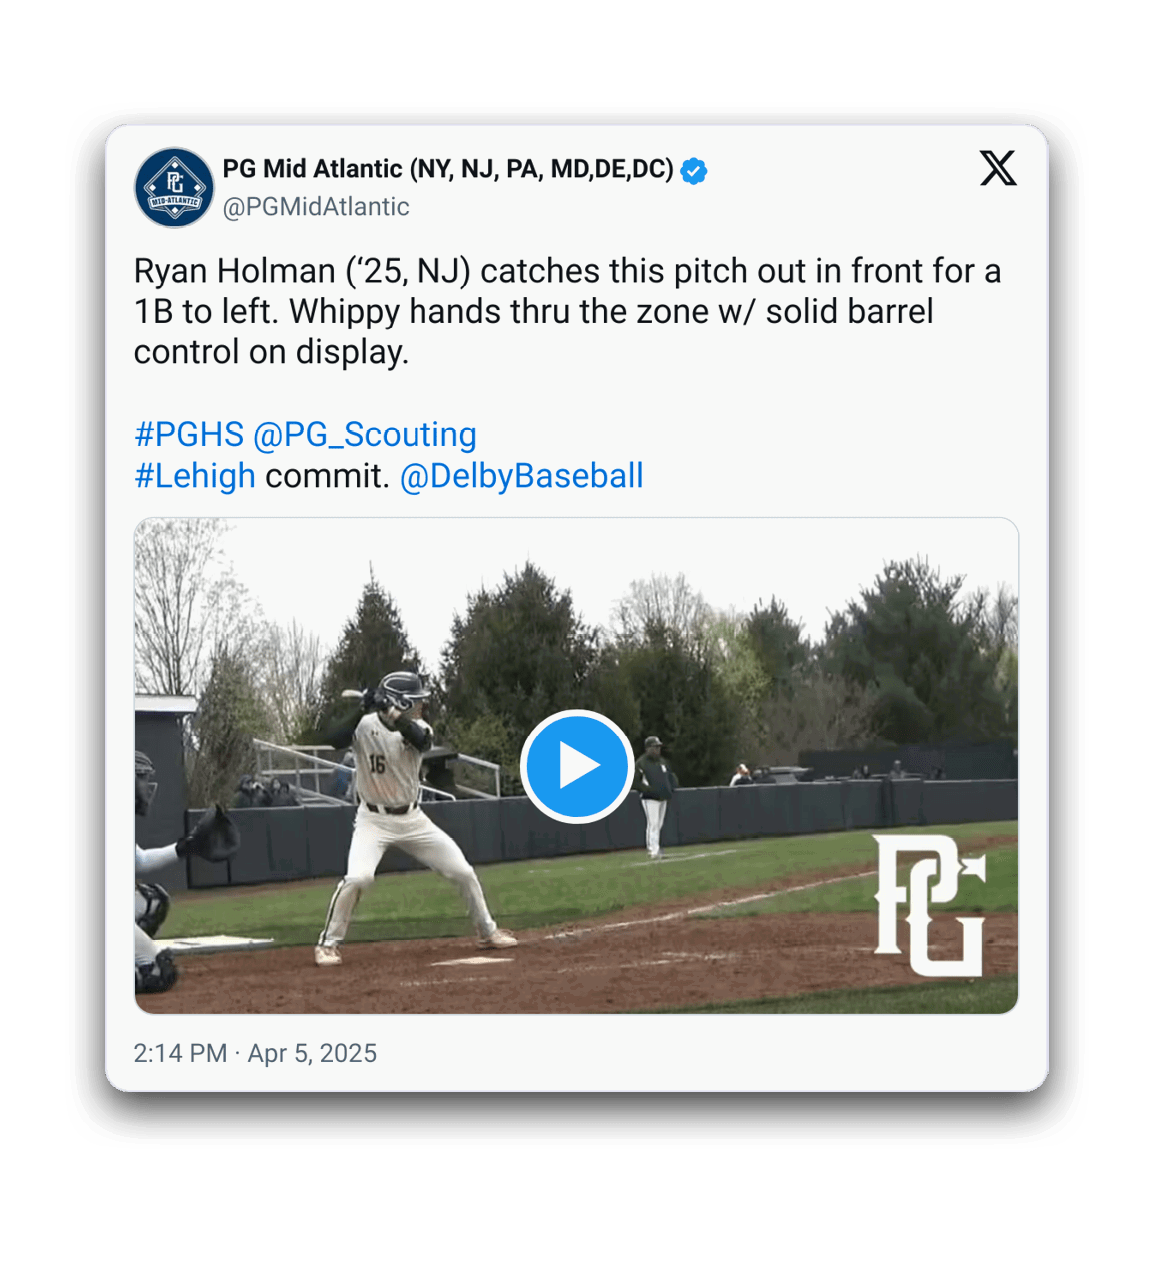Click the batter's number 16 jersey

pos(379,764)
